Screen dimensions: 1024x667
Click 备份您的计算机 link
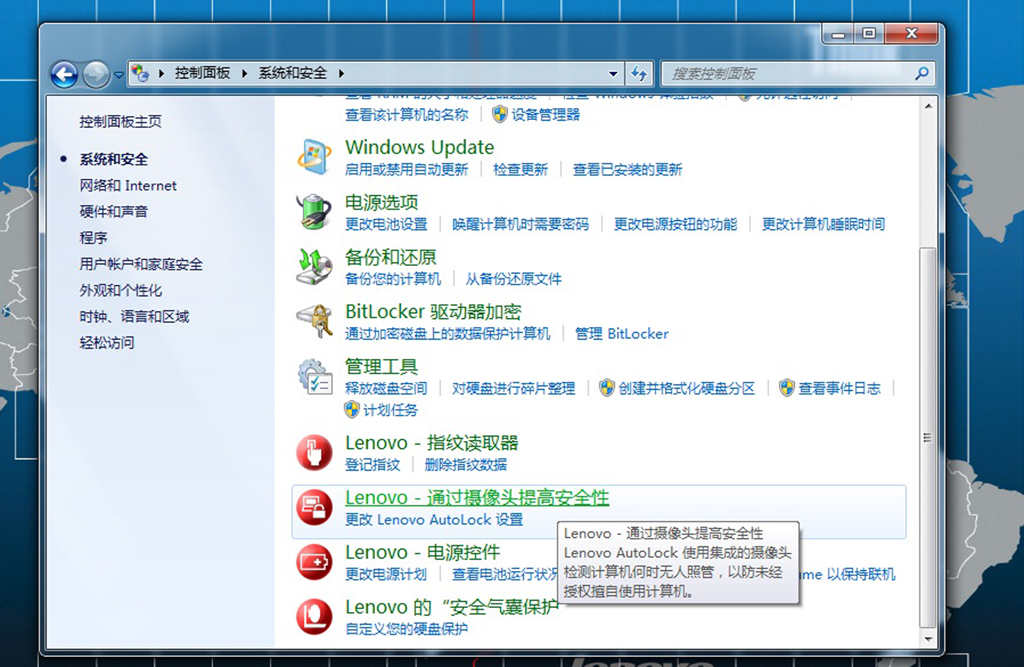[392, 279]
